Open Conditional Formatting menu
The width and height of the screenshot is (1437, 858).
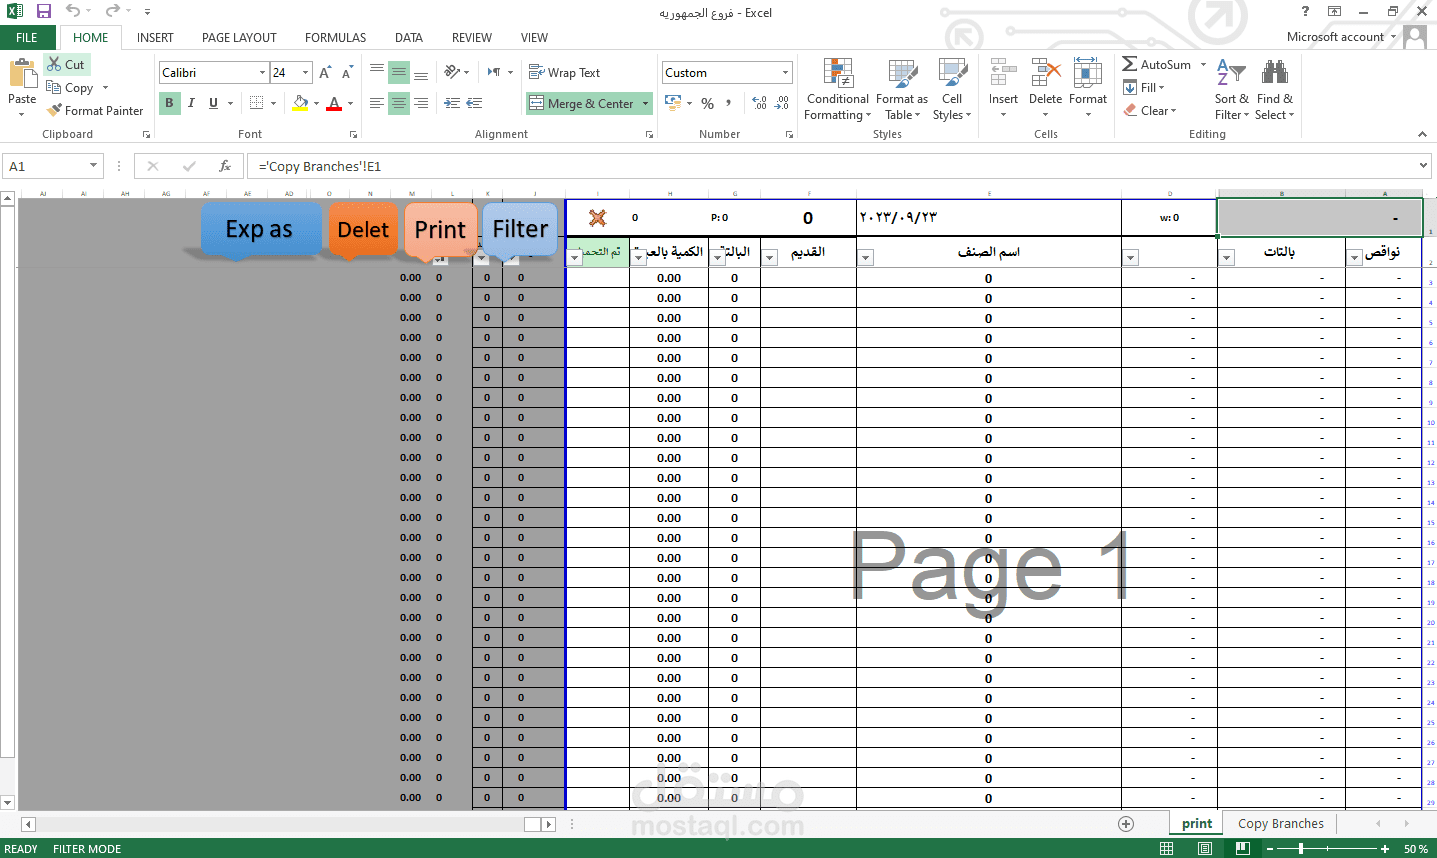click(x=837, y=89)
